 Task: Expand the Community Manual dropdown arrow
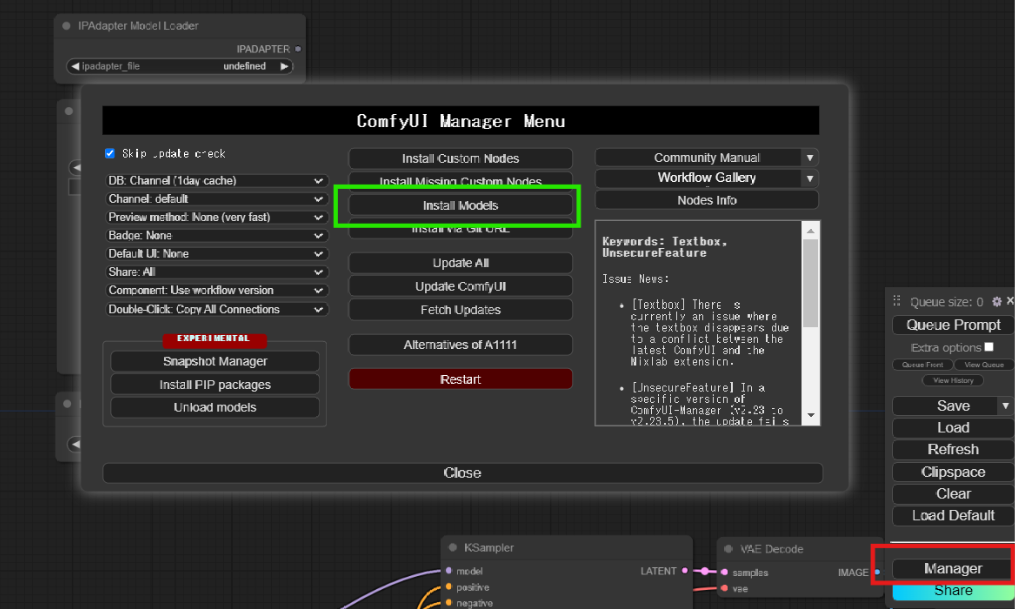(810, 157)
